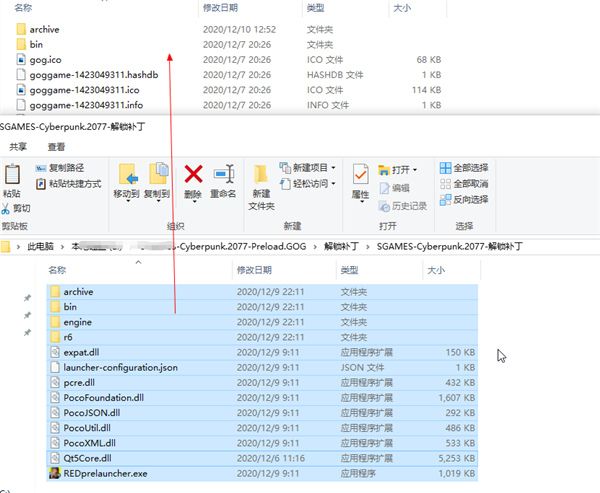The width and height of the screenshot is (600, 493).
Task: Switch to the View (查看) ribbon tab
Action: [x=56, y=146]
